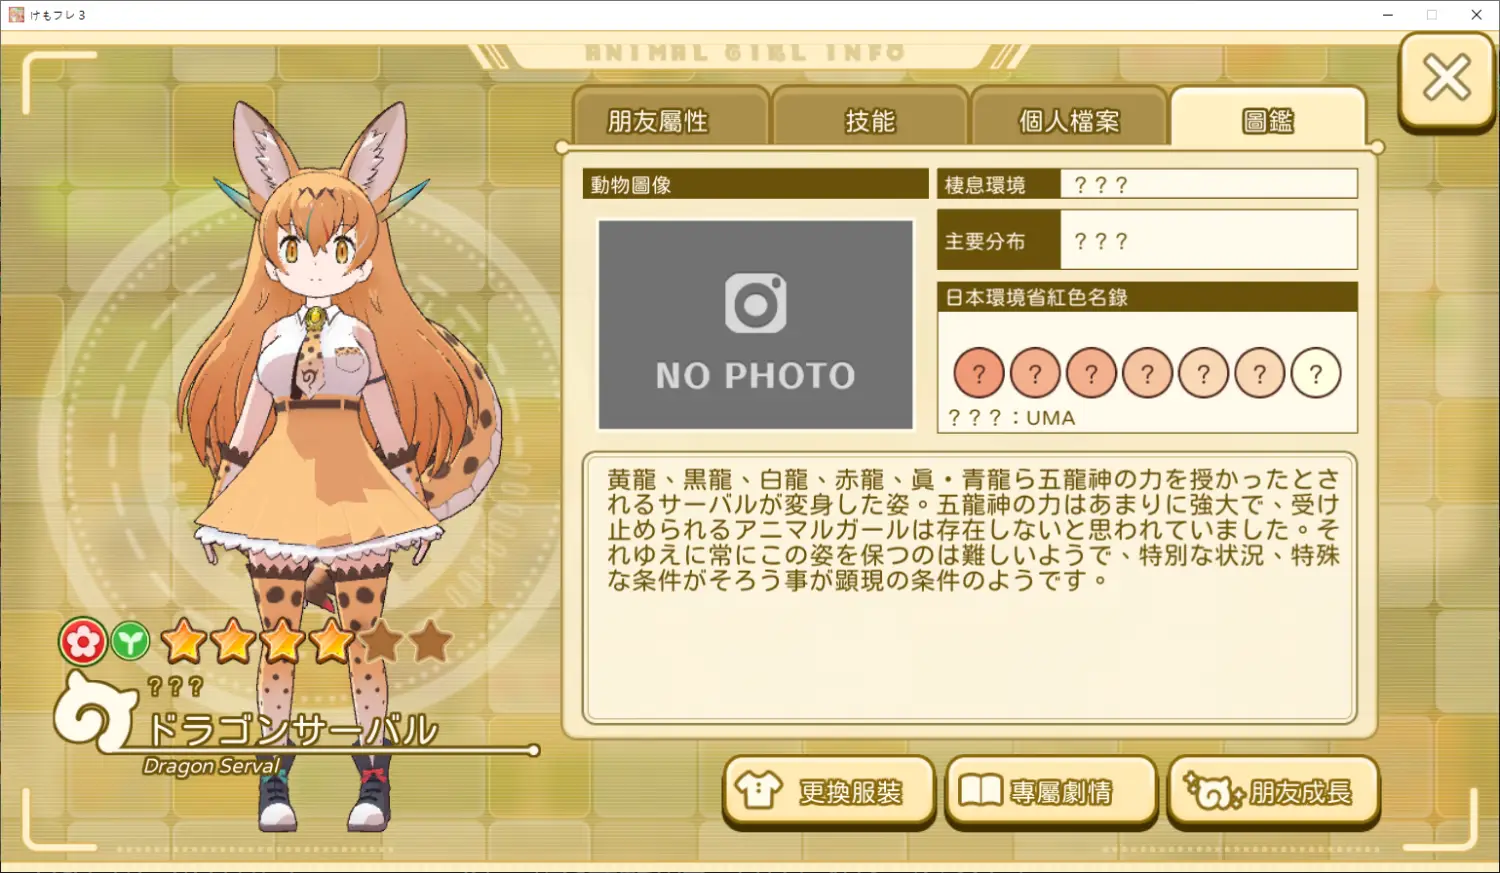Click the 更換服裝 costume button
This screenshot has height=873, width=1500.
point(829,792)
